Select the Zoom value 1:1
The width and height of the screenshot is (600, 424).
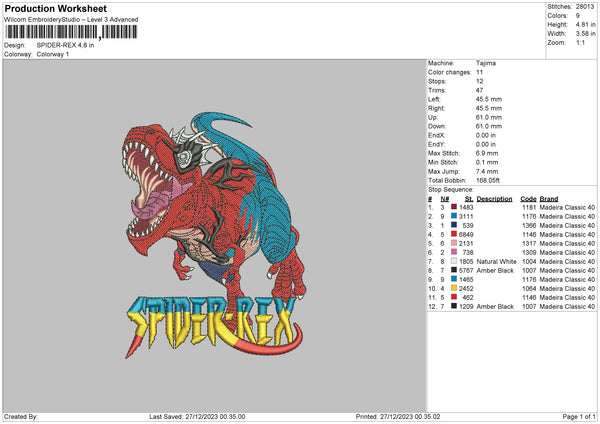580,43
